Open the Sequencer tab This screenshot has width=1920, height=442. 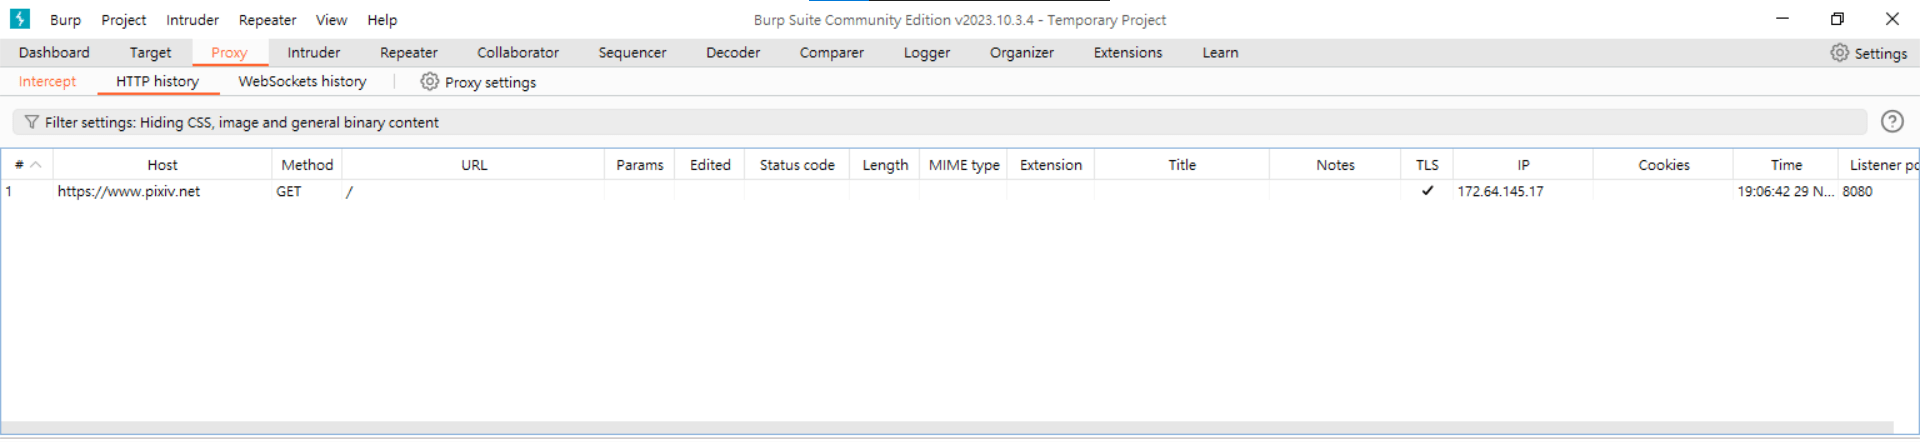(x=632, y=53)
